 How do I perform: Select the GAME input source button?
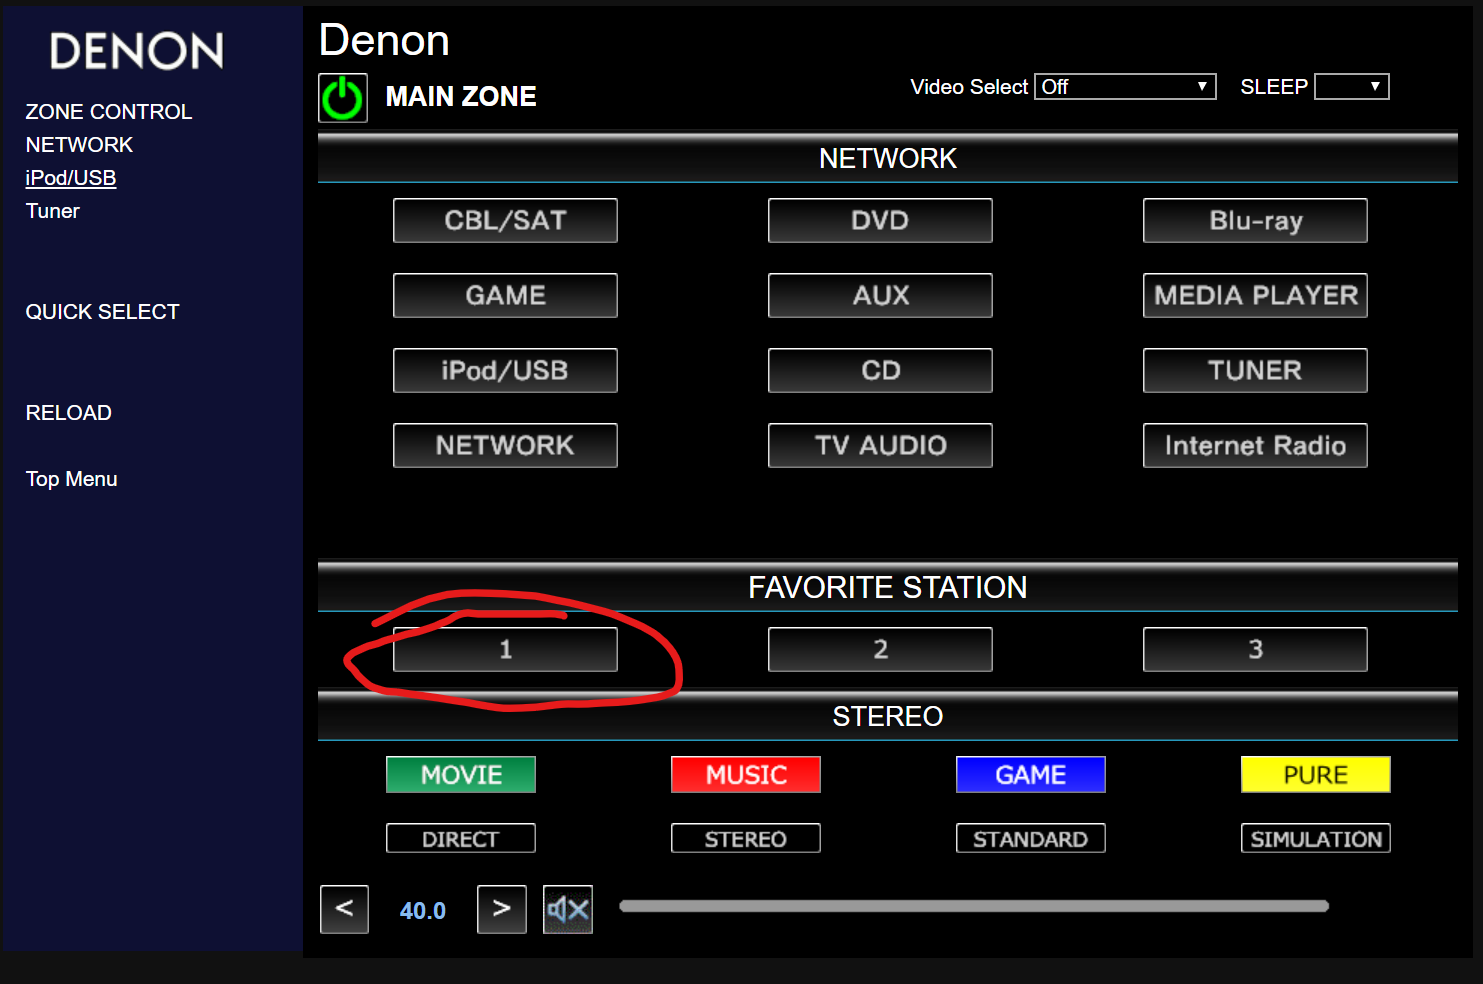[505, 295]
